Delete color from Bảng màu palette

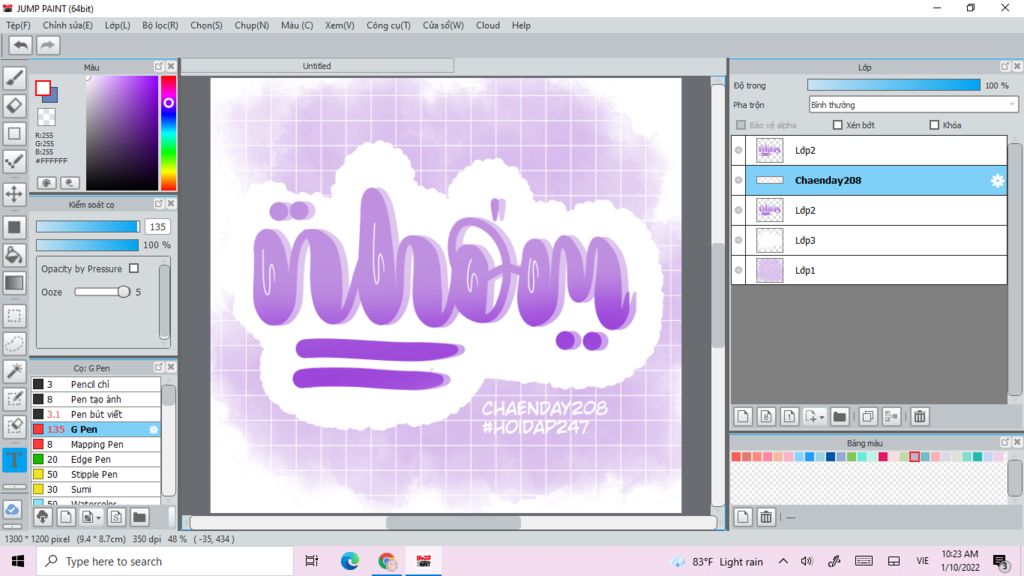766,517
